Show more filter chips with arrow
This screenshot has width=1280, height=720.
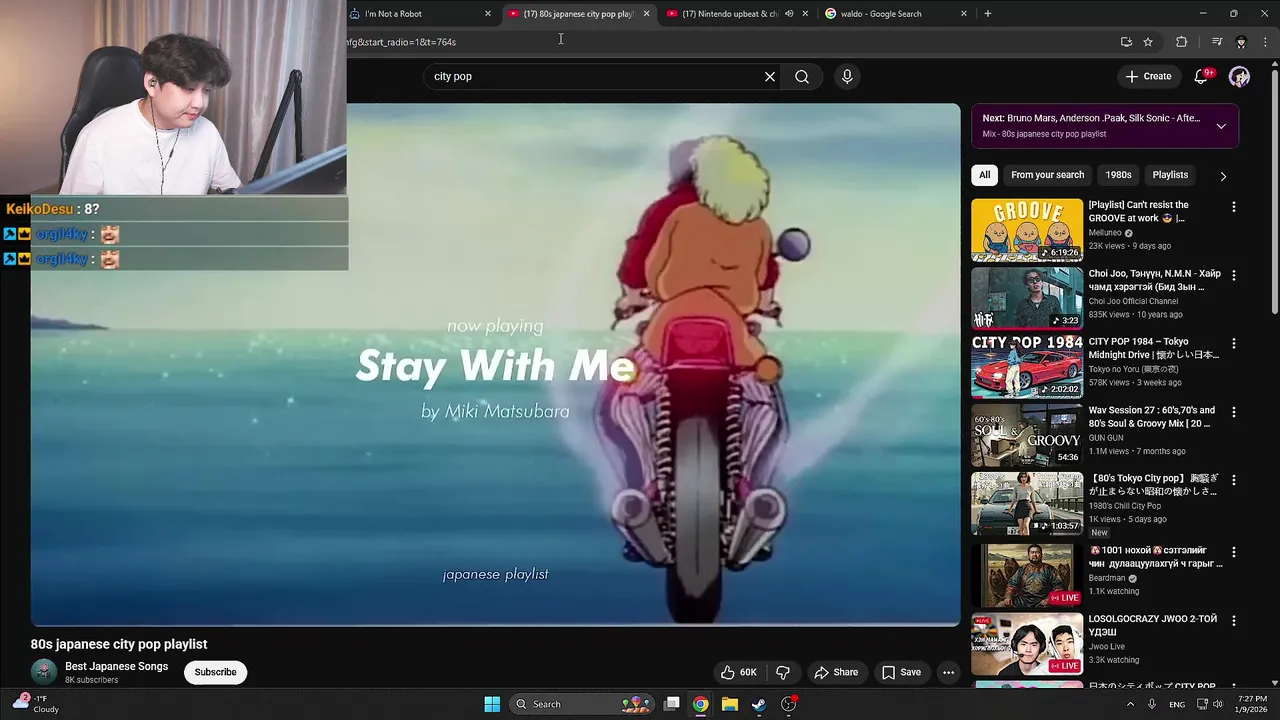click(1223, 176)
